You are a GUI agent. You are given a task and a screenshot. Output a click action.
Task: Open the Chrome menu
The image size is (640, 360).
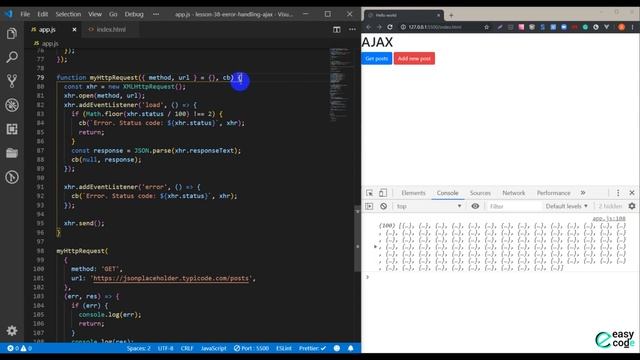tap(633, 27)
